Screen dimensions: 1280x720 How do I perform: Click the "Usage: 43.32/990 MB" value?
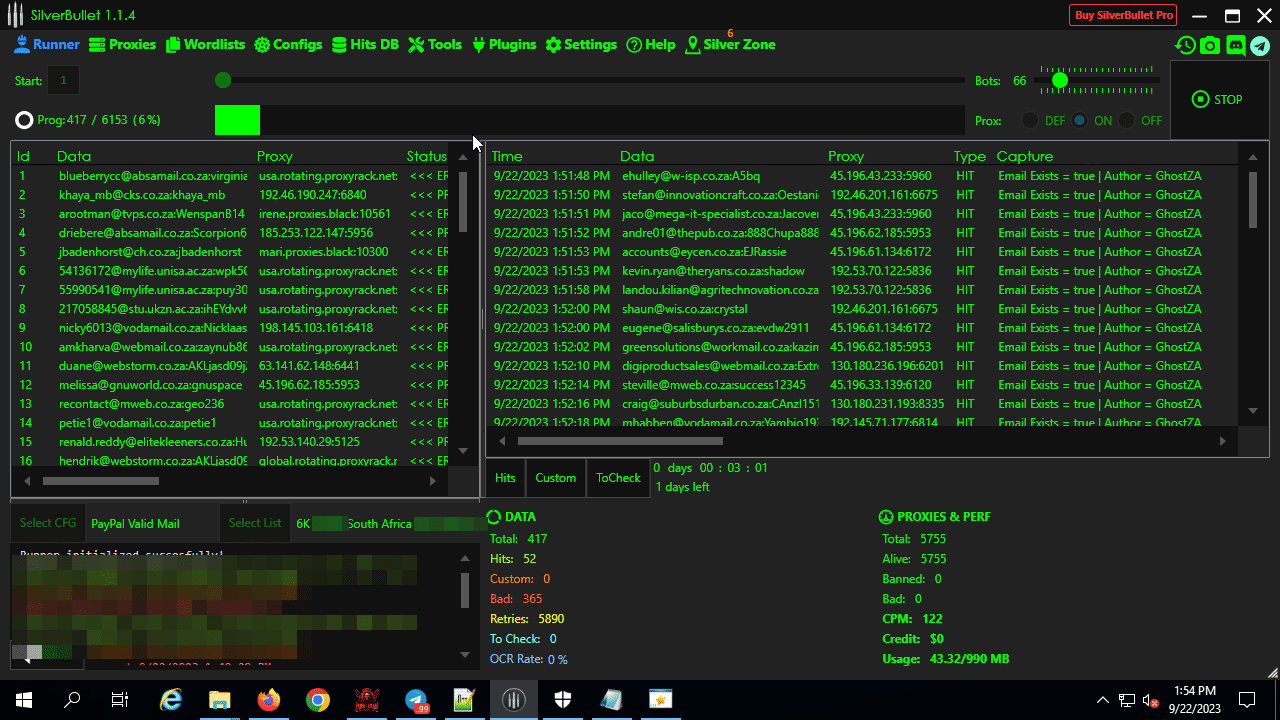(946, 659)
